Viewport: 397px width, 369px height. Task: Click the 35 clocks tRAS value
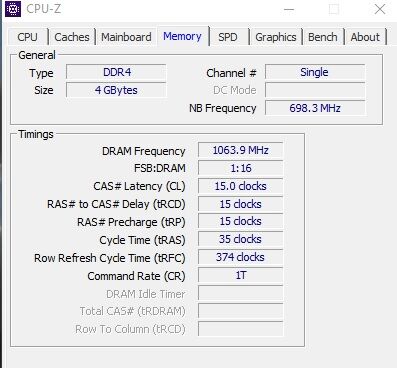click(240, 239)
